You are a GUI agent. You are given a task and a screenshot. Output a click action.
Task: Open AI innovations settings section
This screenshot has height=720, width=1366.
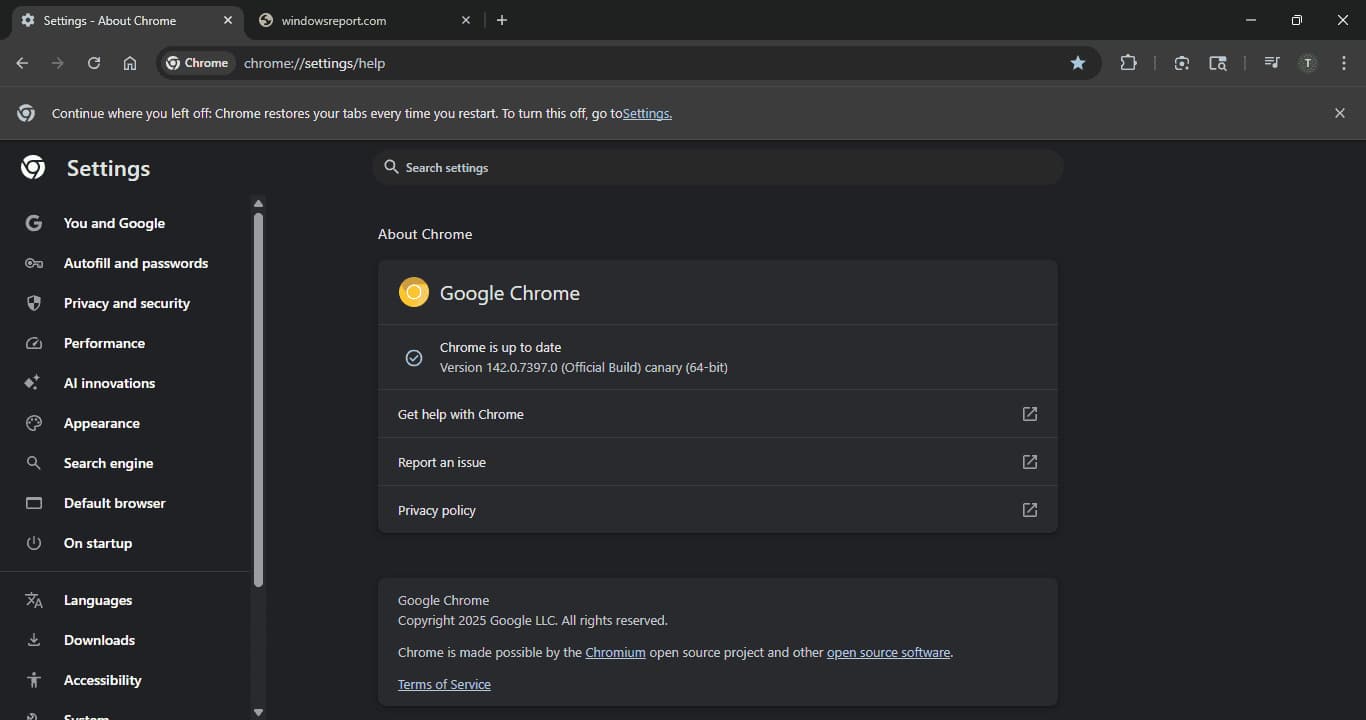(109, 383)
